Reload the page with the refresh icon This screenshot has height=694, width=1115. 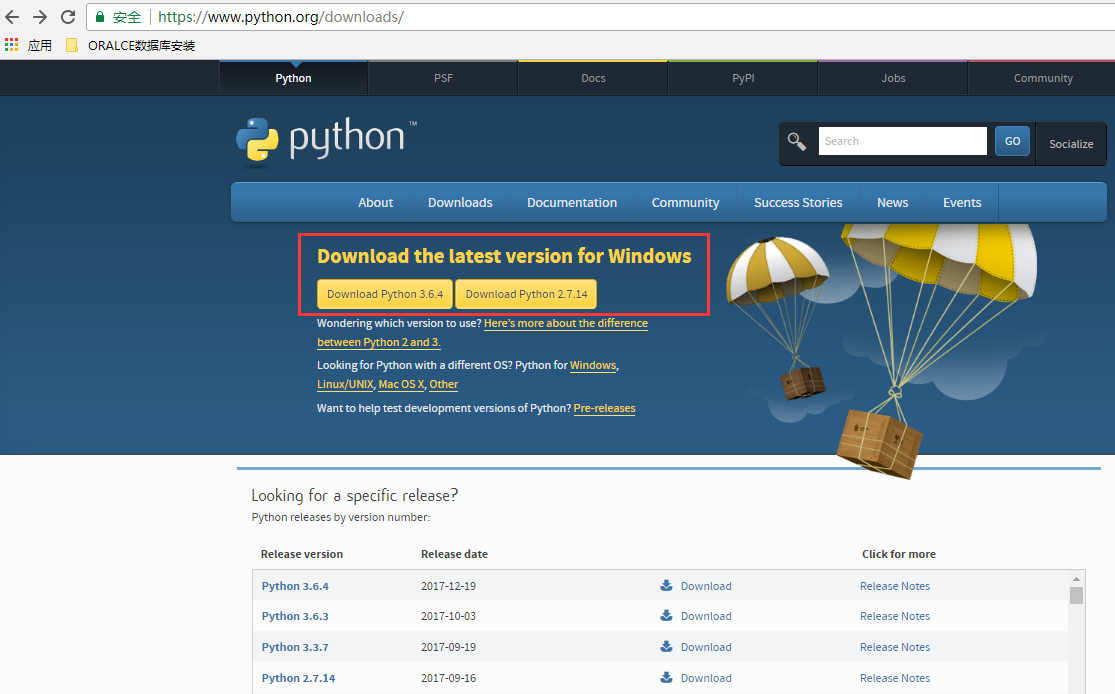[x=68, y=16]
